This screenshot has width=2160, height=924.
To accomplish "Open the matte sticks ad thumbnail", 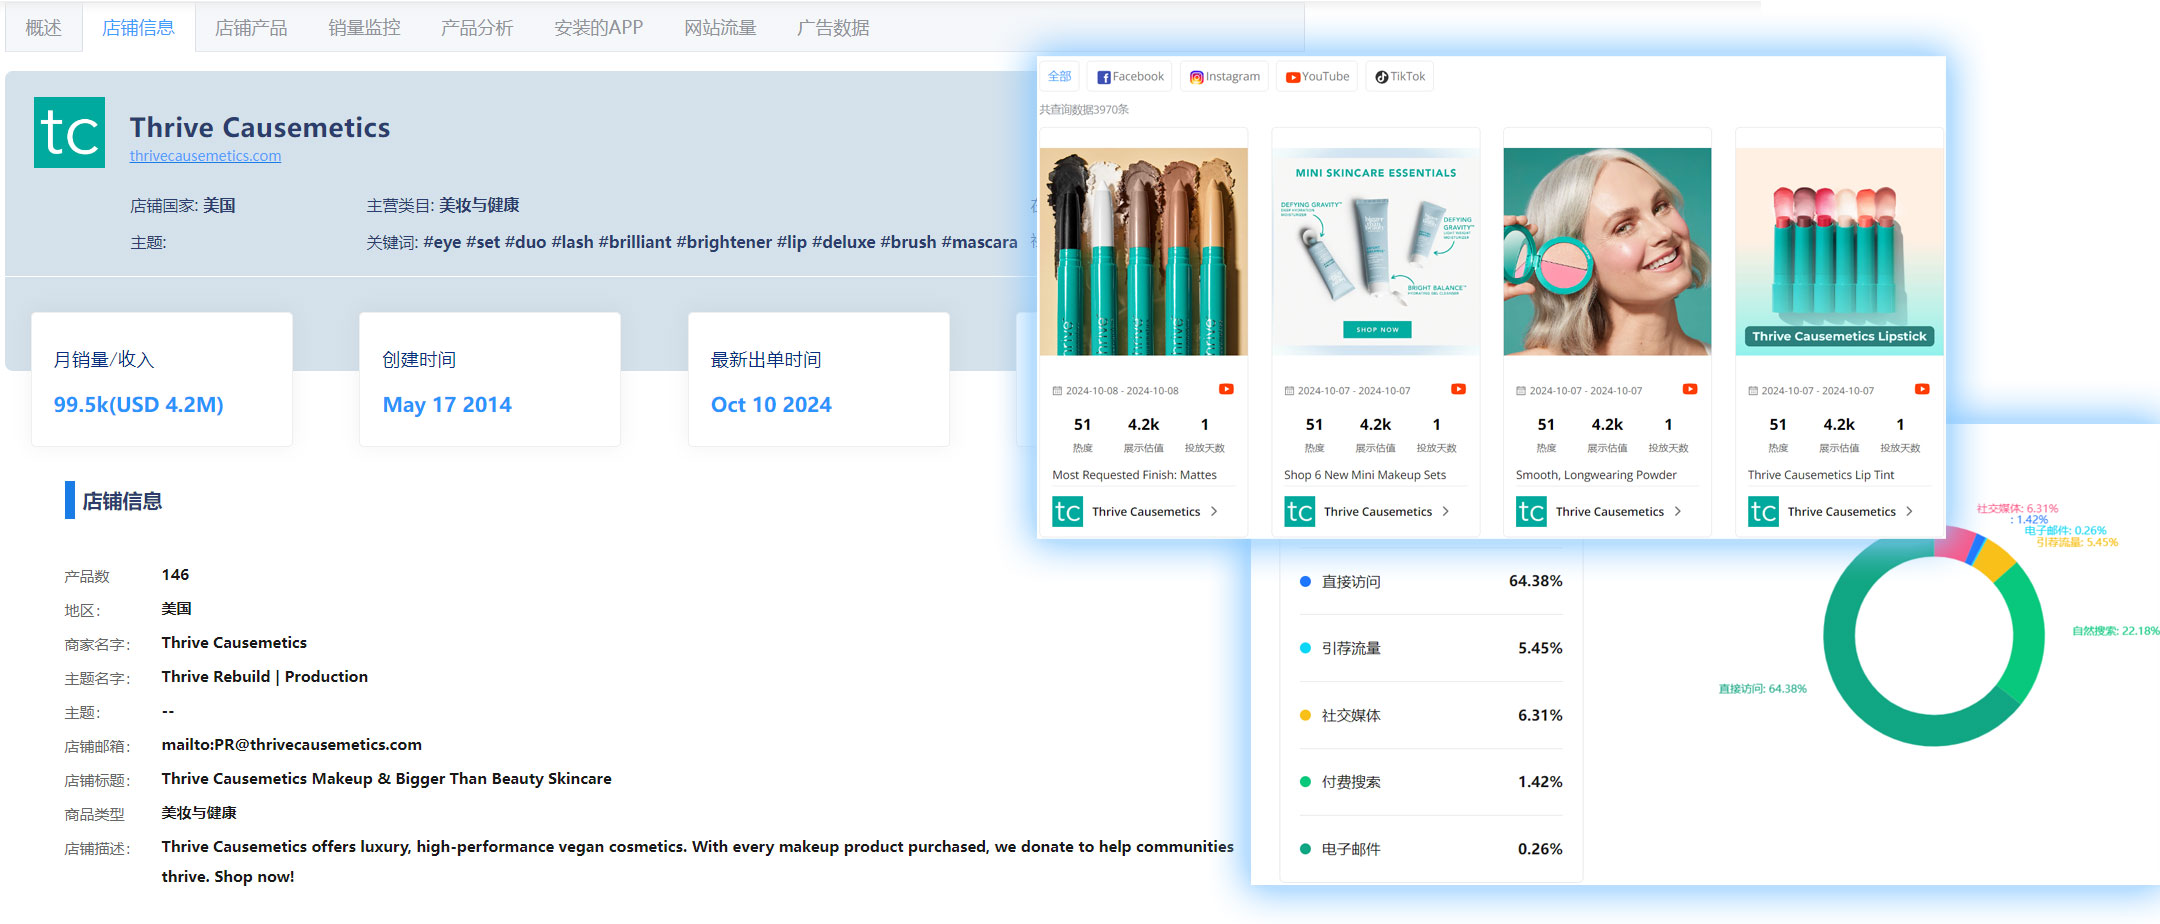I will pyautogui.click(x=1144, y=252).
